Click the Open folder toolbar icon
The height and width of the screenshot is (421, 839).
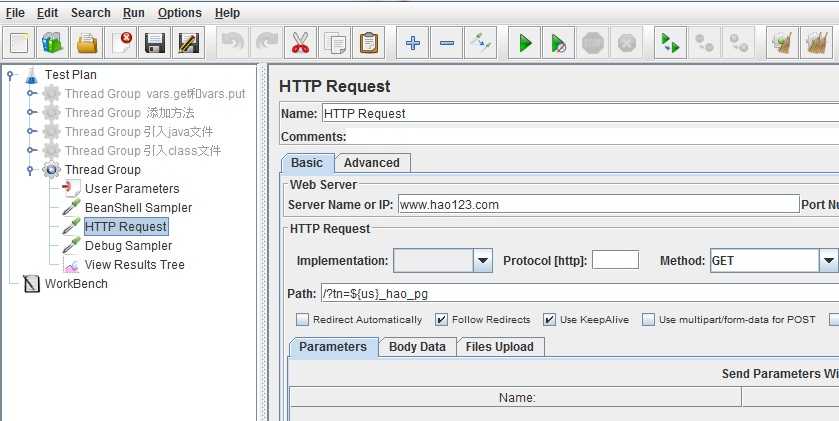(x=87, y=43)
